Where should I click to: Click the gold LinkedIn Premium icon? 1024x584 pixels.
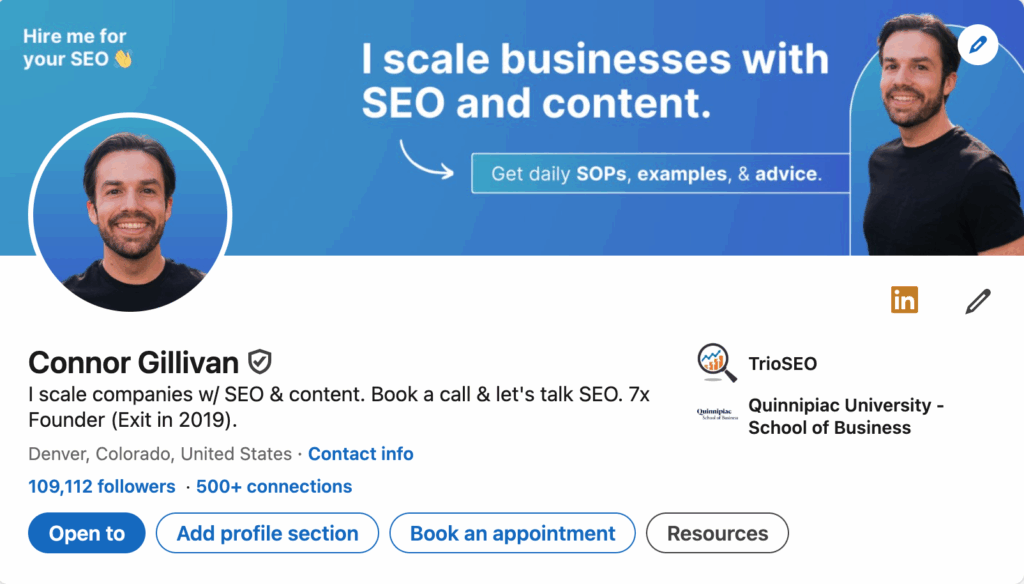(904, 299)
